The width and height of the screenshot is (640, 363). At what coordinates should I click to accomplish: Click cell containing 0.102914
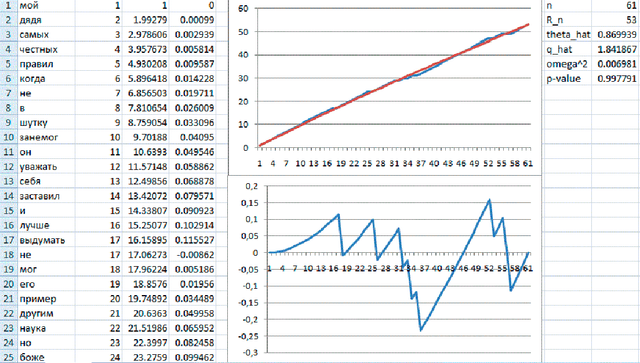click(192, 225)
